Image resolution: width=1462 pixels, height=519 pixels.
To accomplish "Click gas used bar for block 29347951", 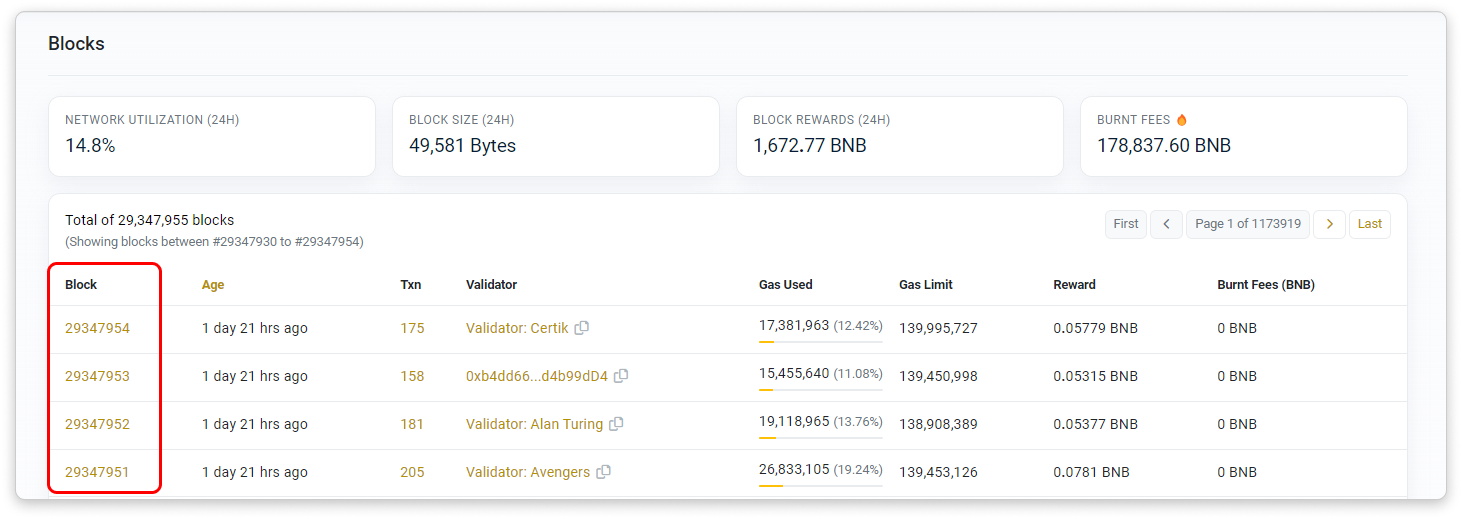I will pos(820,486).
